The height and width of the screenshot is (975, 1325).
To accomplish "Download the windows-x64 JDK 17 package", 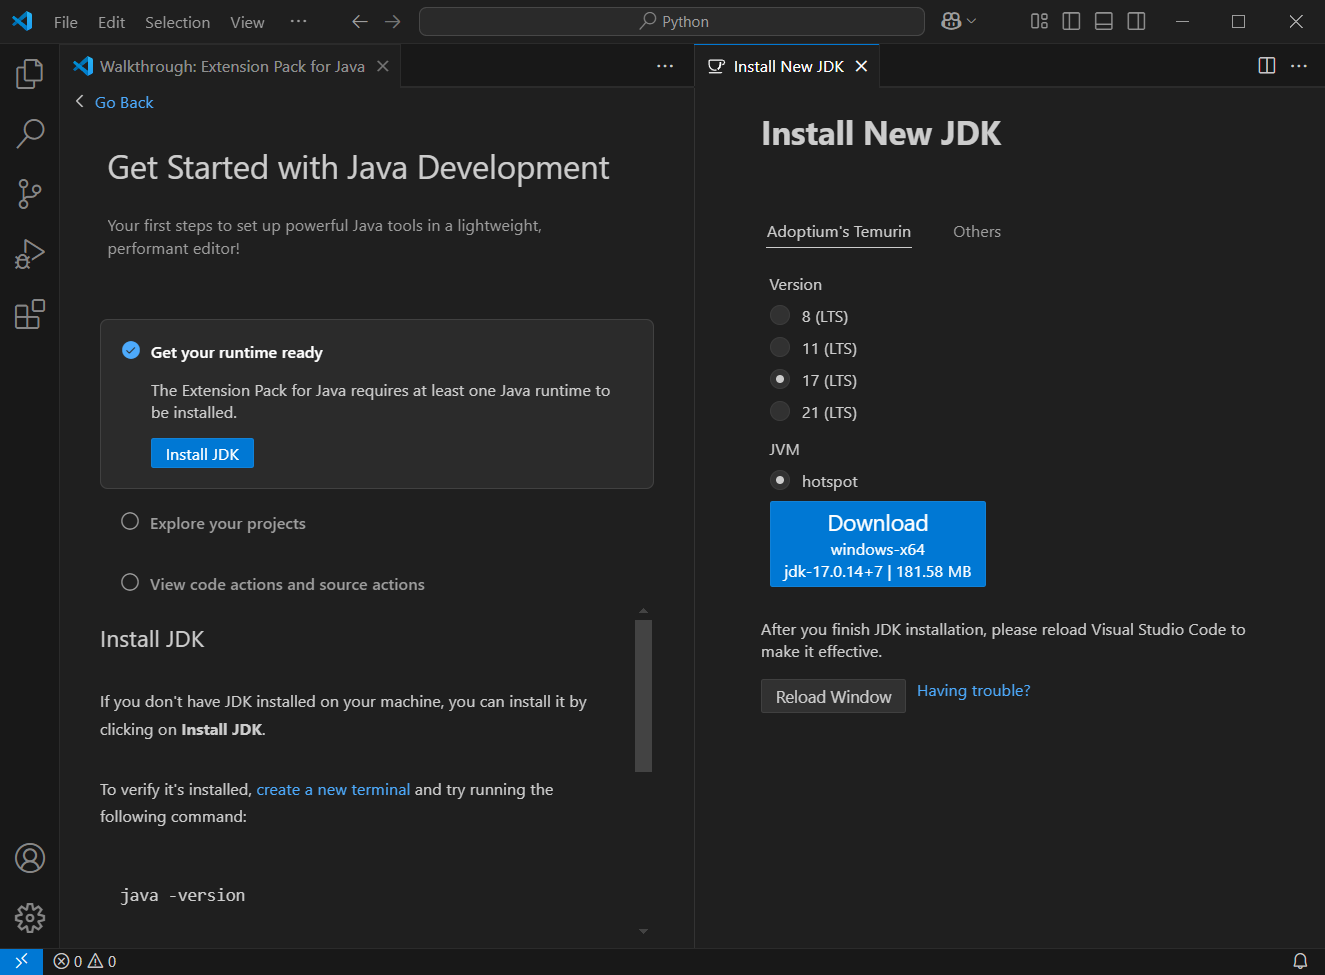I will [878, 544].
